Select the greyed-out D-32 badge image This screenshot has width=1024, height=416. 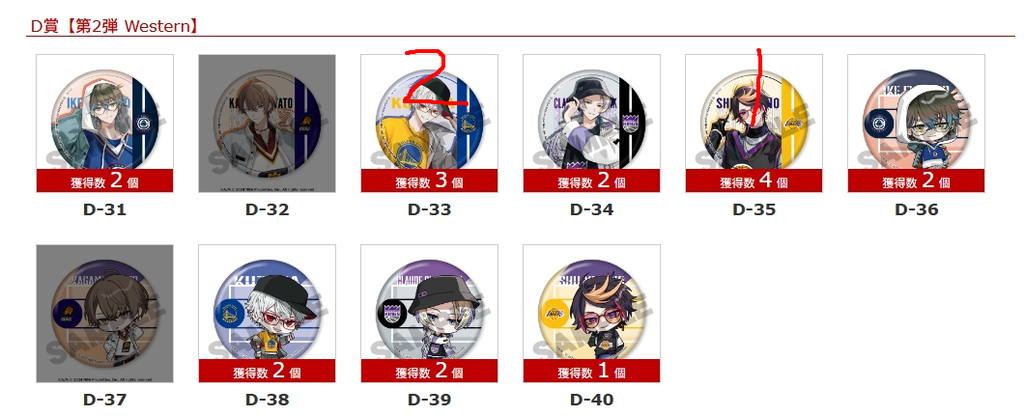[267, 123]
